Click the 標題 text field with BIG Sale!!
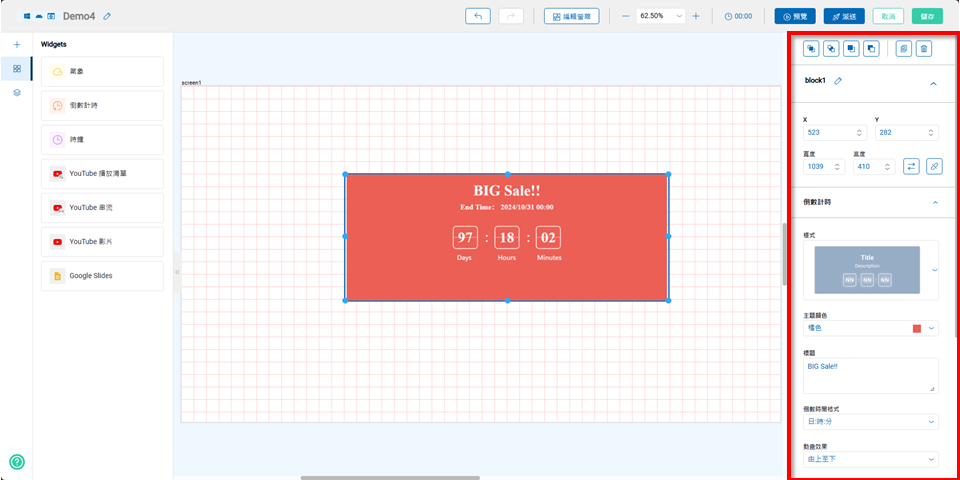960x480 pixels. click(868, 374)
